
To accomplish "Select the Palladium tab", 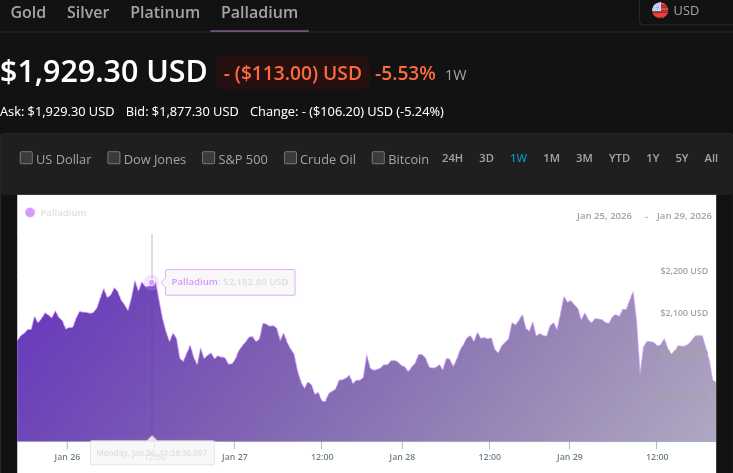I will (259, 13).
